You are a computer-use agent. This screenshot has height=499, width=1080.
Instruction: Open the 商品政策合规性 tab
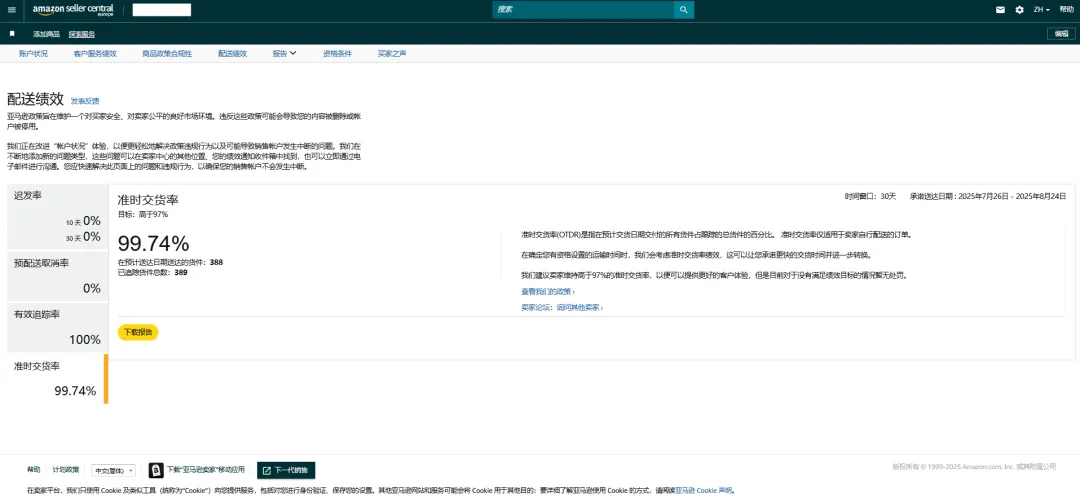(x=166, y=53)
